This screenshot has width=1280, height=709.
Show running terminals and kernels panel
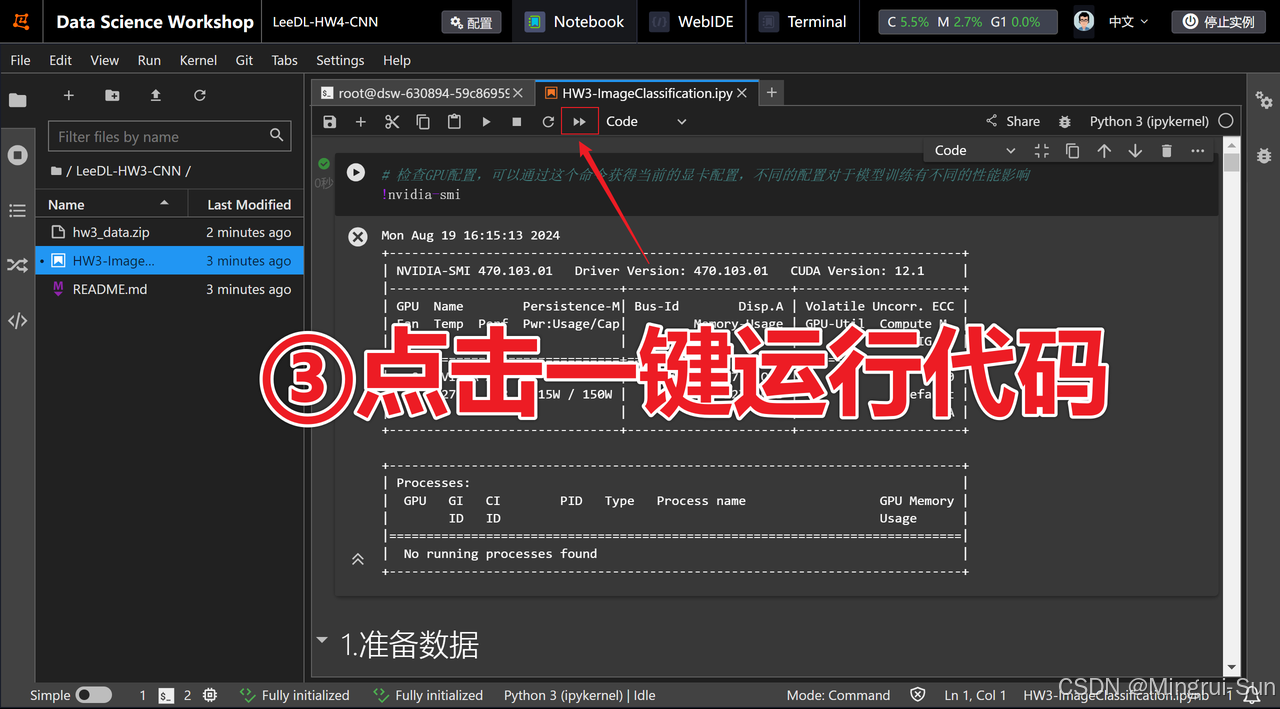tap(18, 155)
